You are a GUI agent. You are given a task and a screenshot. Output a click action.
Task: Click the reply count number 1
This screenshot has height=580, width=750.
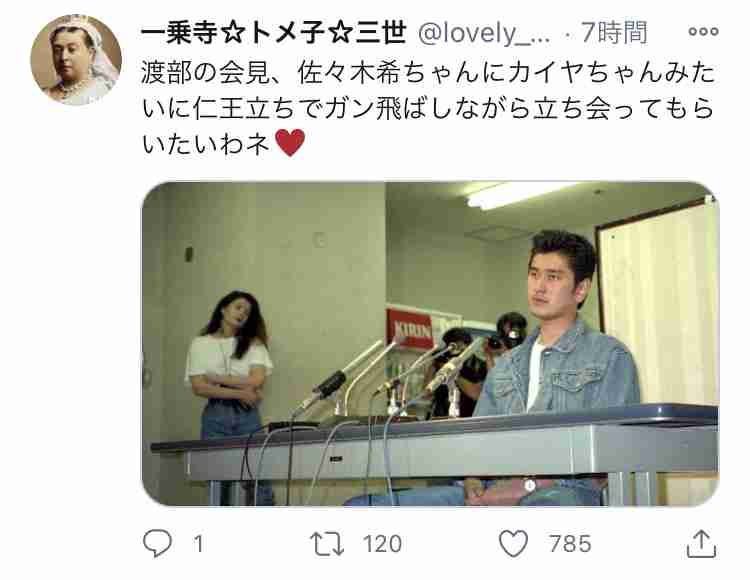click(199, 544)
